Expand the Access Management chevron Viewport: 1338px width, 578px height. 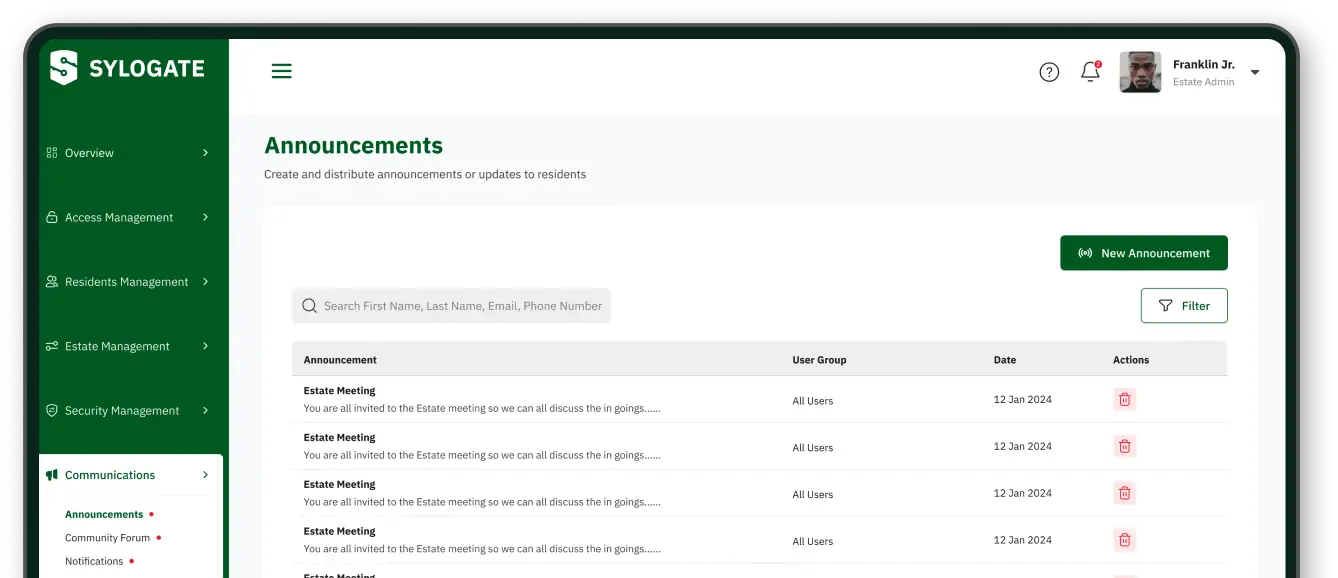point(206,217)
